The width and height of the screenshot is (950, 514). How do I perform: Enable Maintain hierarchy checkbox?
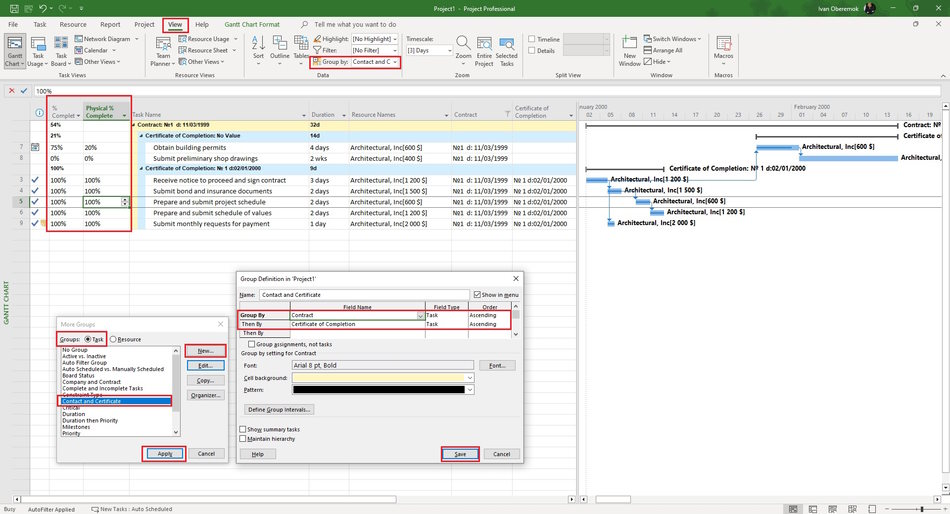click(243, 438)
